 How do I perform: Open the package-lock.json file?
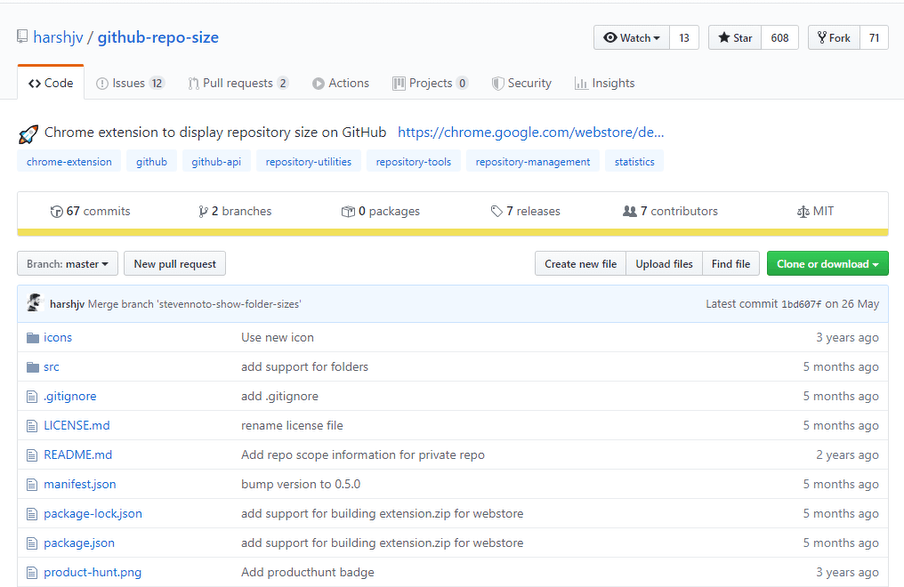[x=93, y=514]
